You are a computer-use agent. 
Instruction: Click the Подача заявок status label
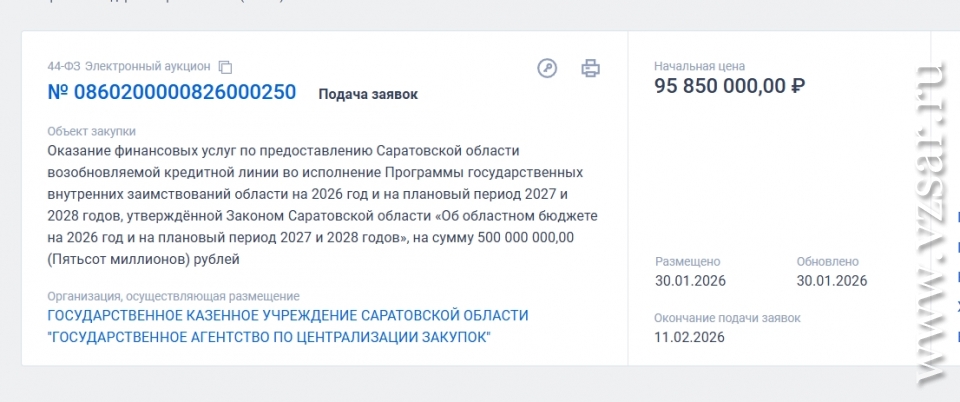tap(368, 94)
